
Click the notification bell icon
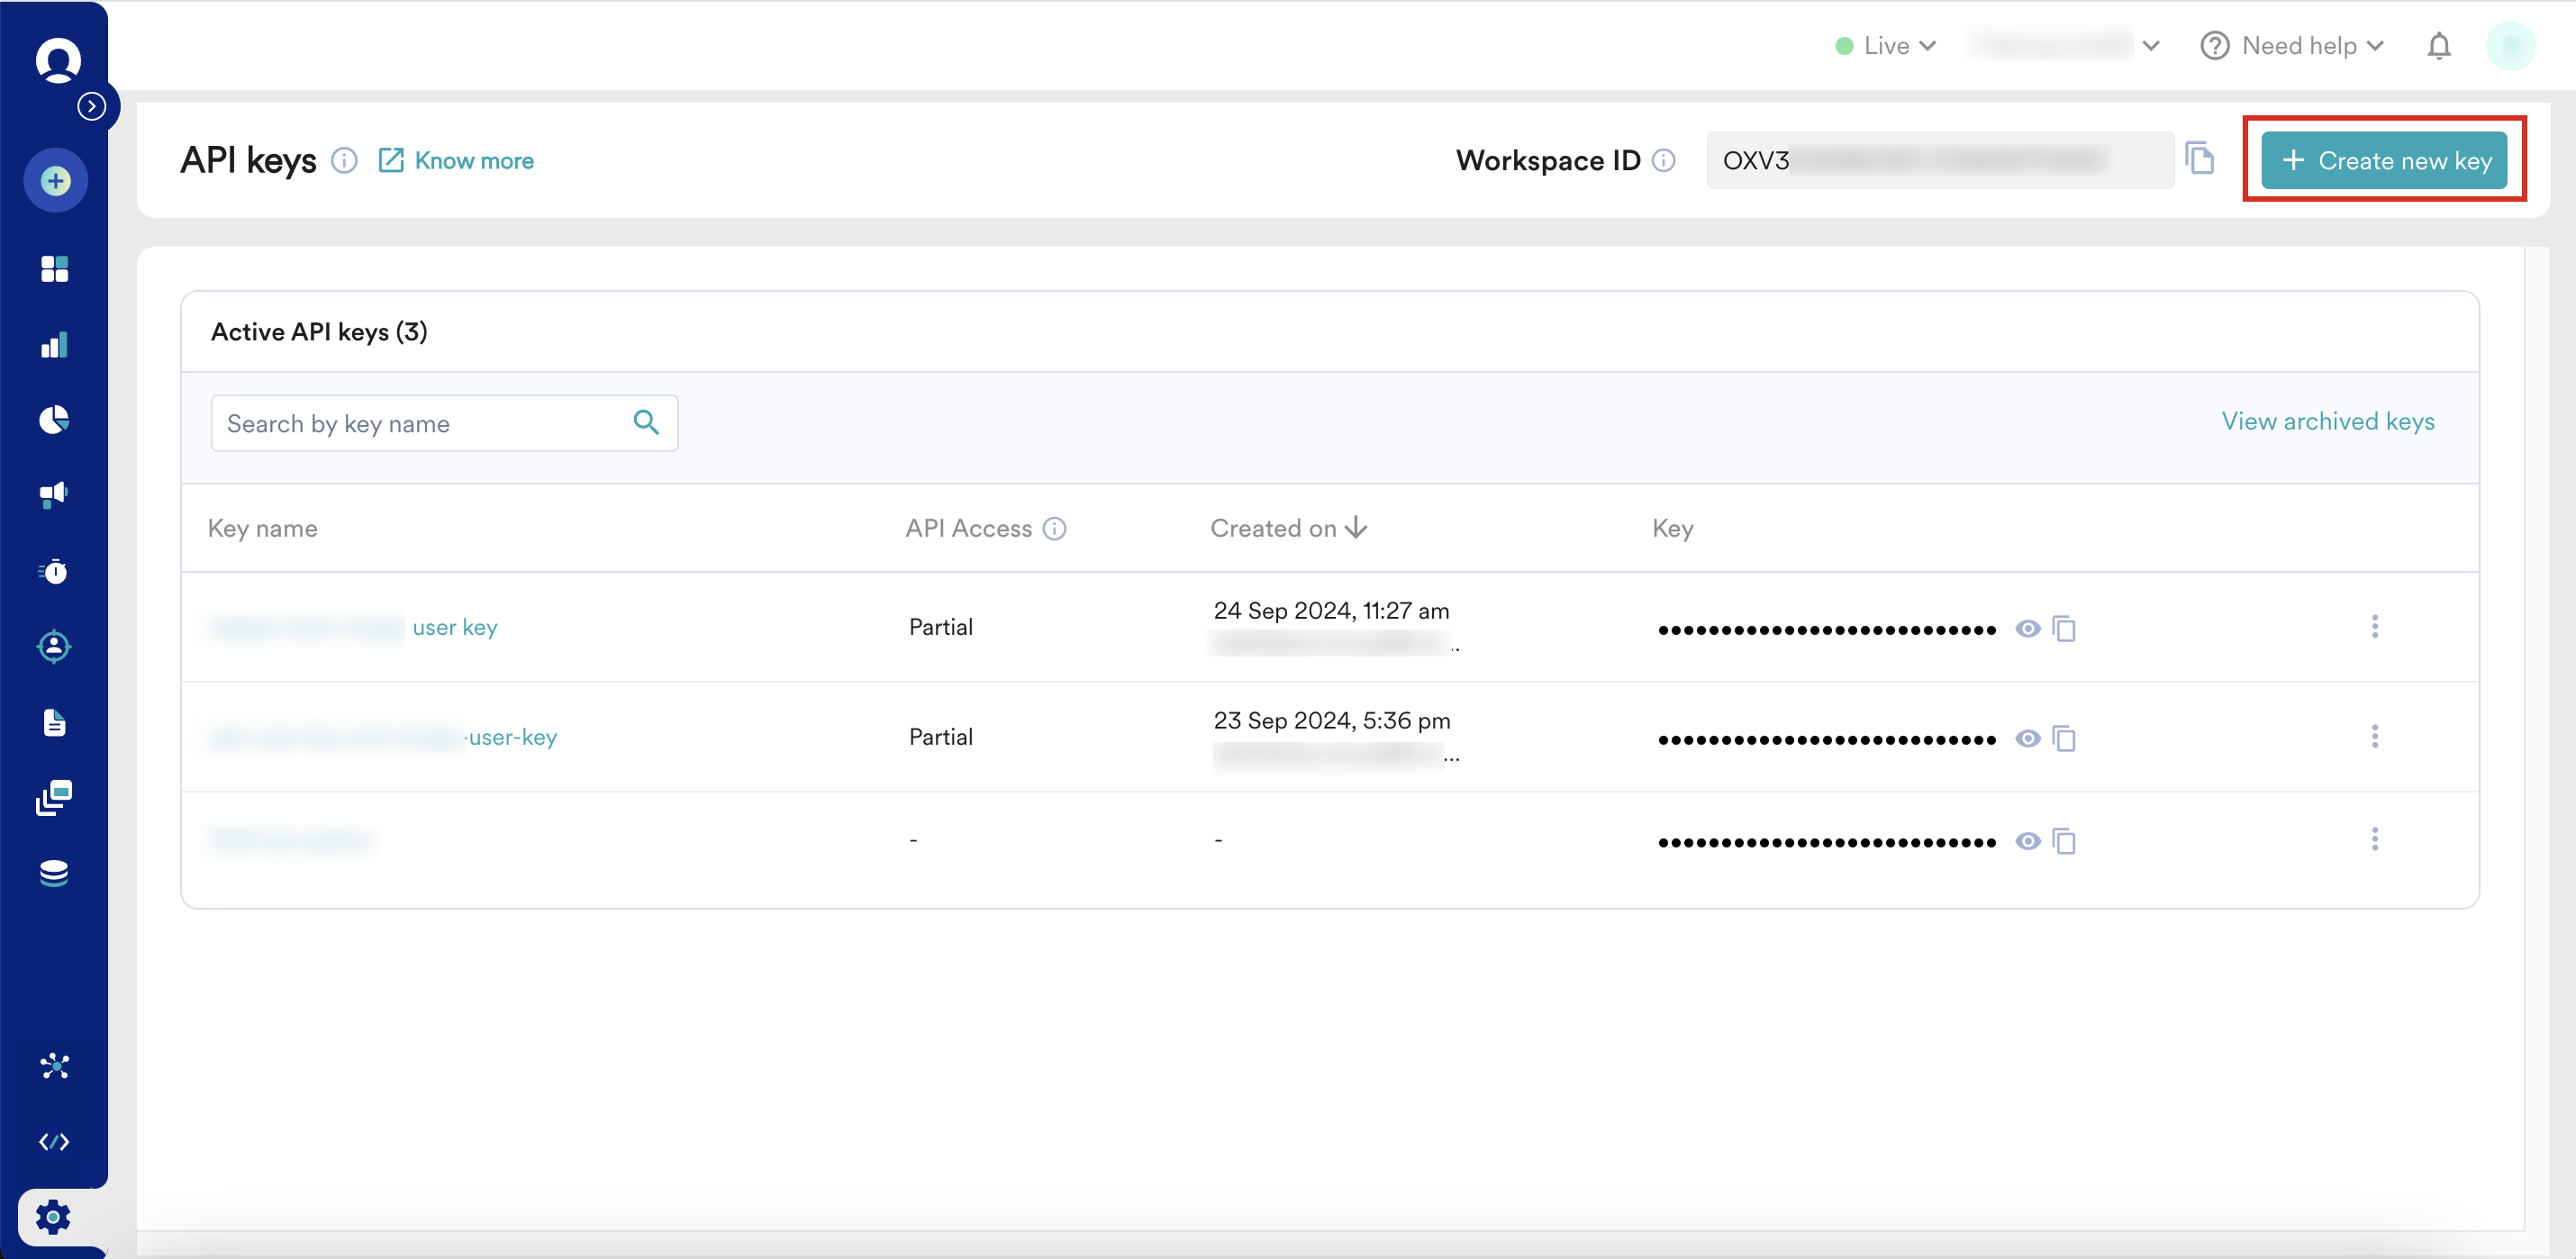click(2439, 46)
